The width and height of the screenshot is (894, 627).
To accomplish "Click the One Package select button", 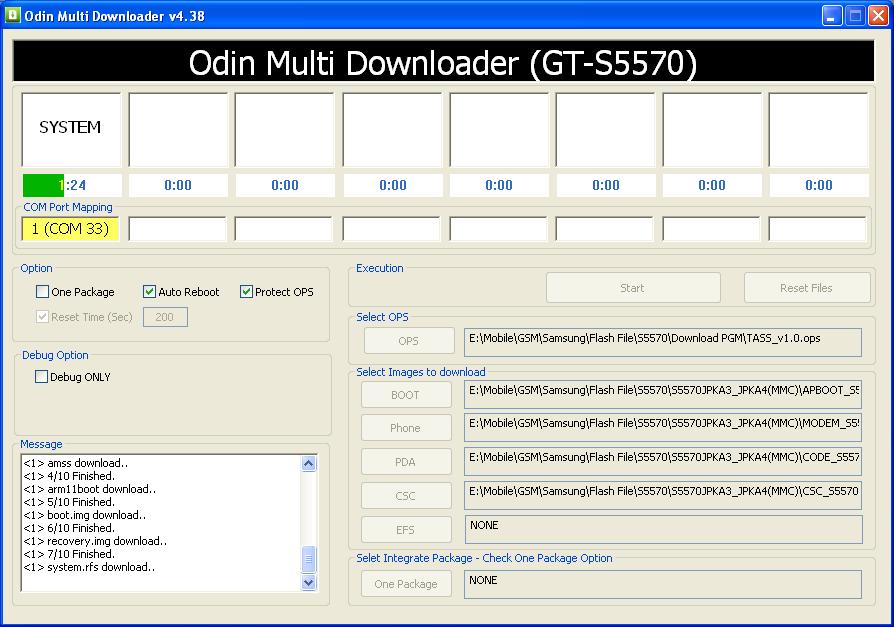I will coord(405,584).
